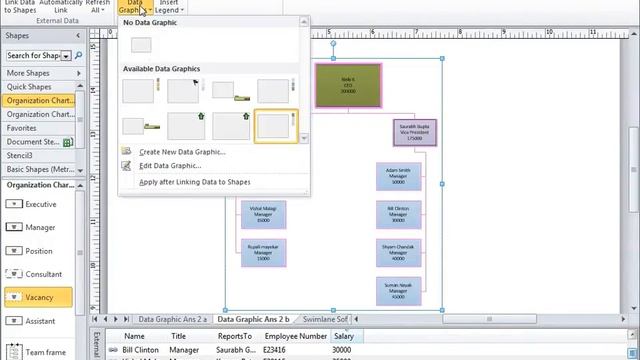The height and width of the screenshot is (360, 640).
Task: Go to last page tab arrow
Action: tap(126, 319)
